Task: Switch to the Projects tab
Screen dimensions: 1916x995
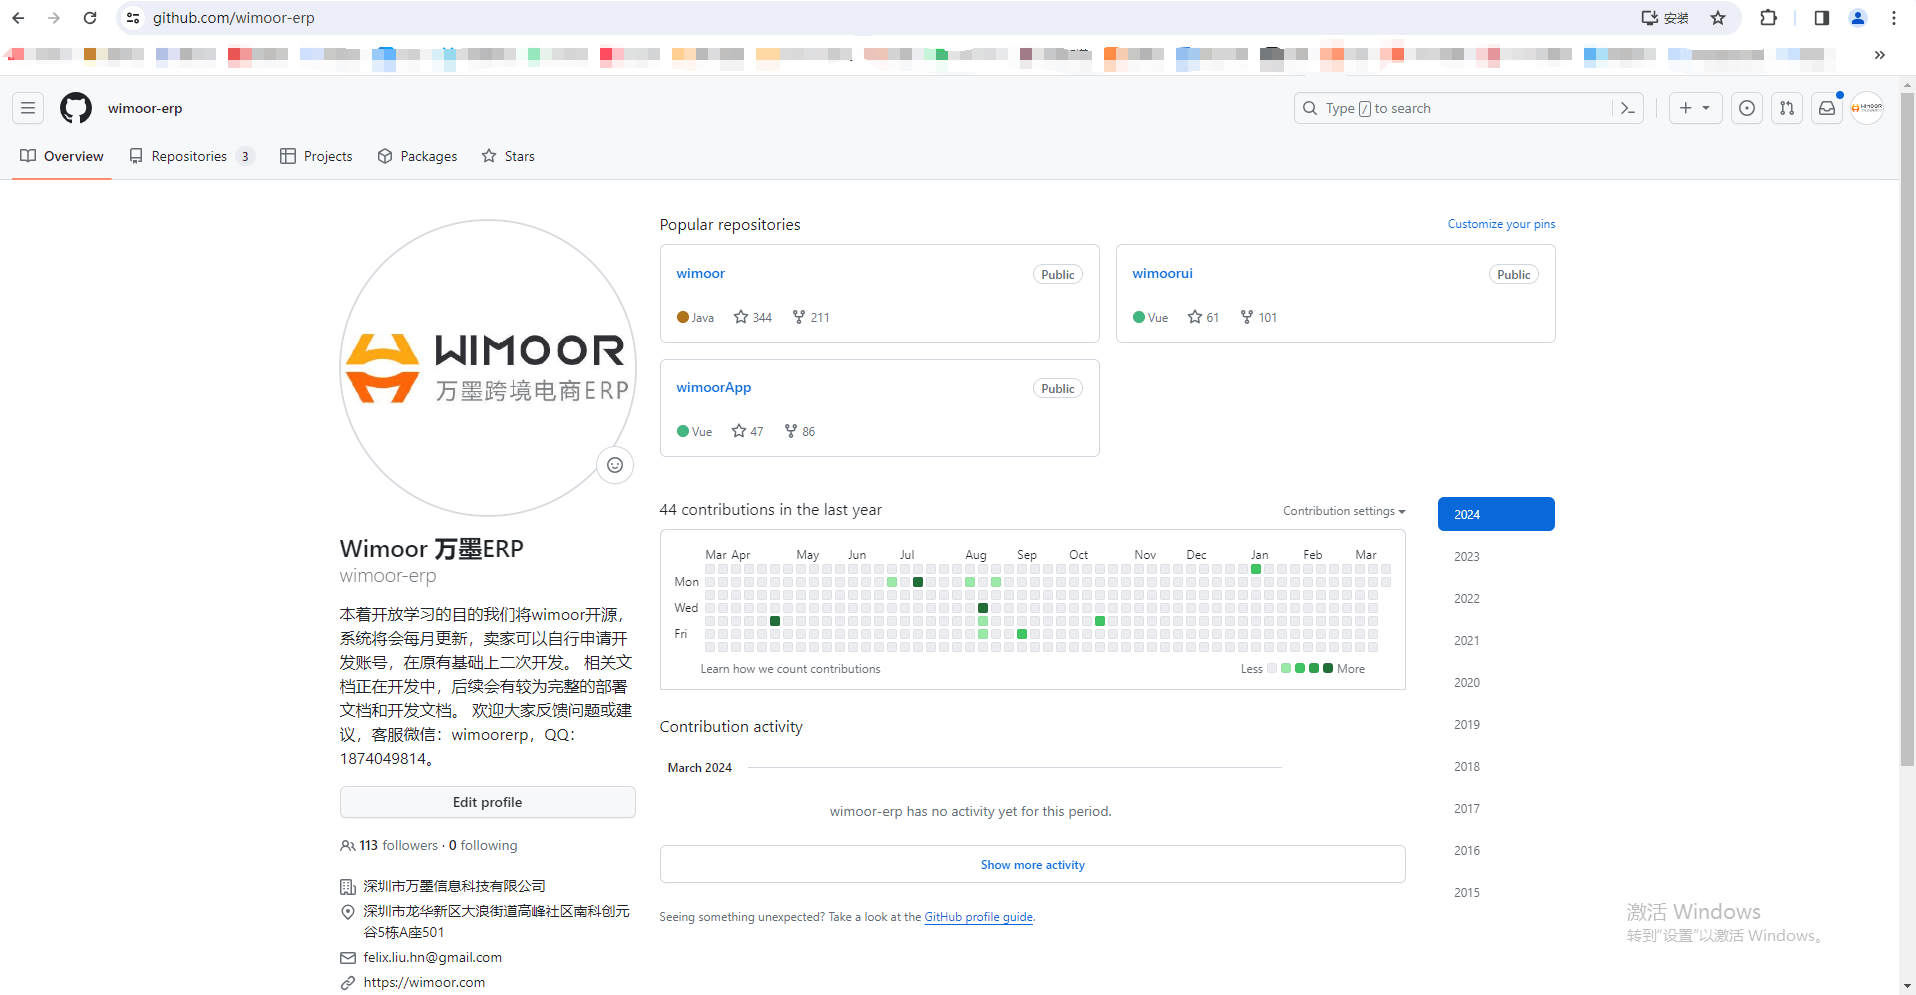Action: coord(316,156)
